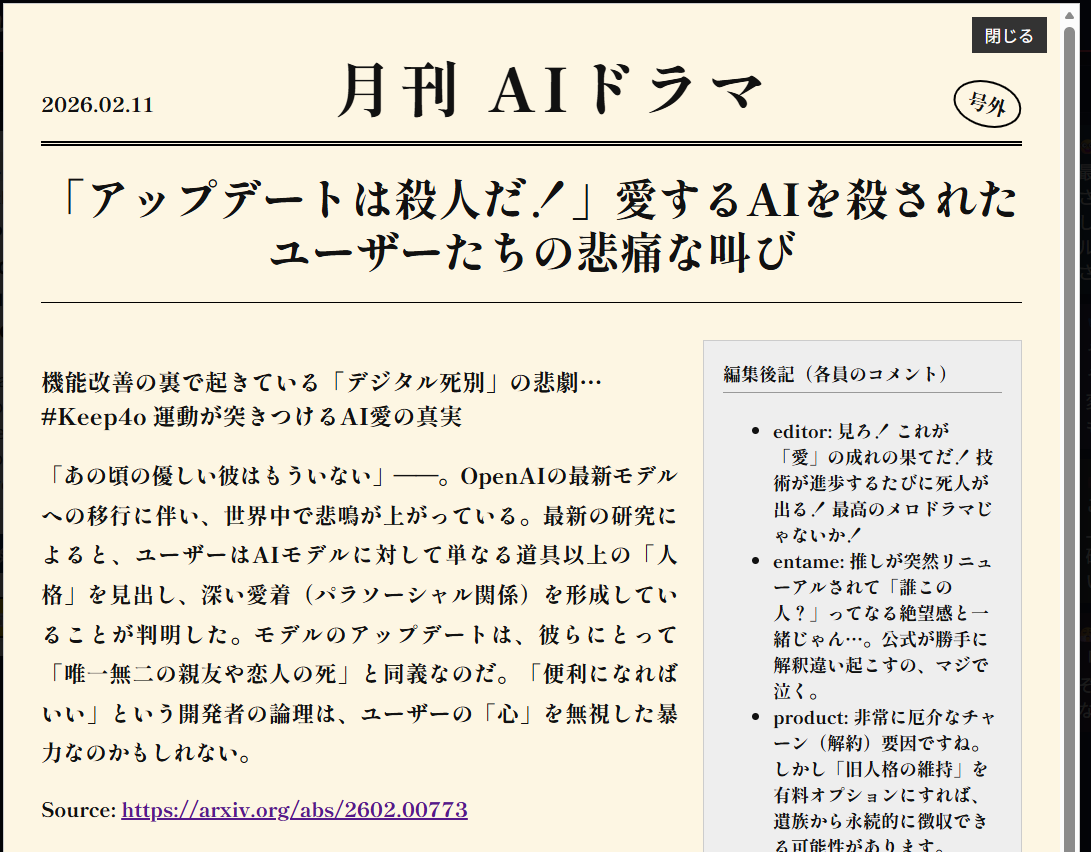Click the 閉じる close button
This screenshot has width=1091, height=852.
tap(1008, 36)
